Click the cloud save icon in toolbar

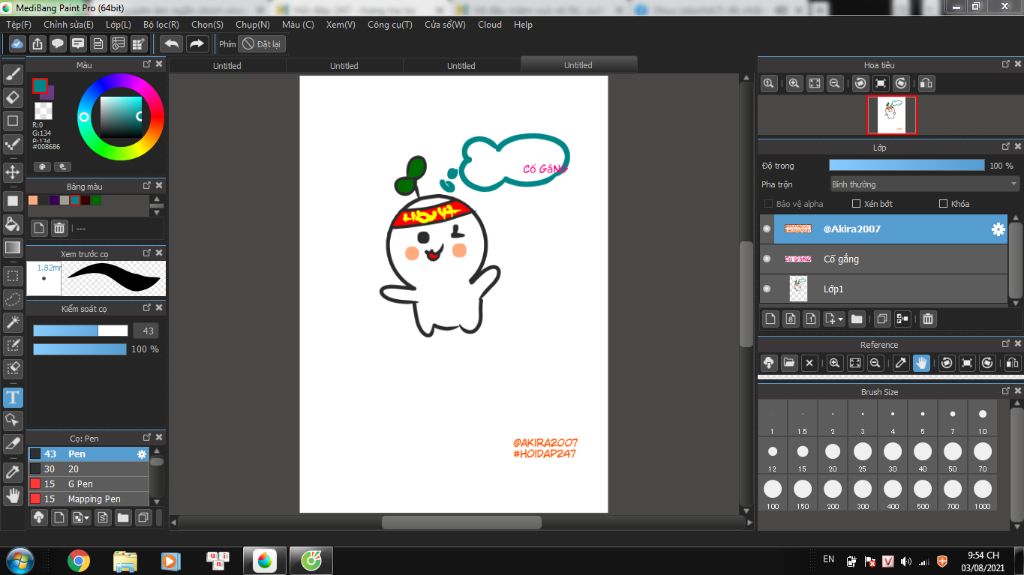tap(17, 44)
